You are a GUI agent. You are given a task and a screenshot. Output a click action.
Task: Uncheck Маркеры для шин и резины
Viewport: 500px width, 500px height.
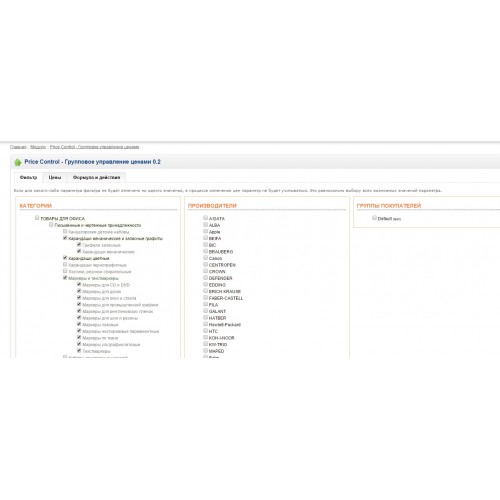[79, 318]
